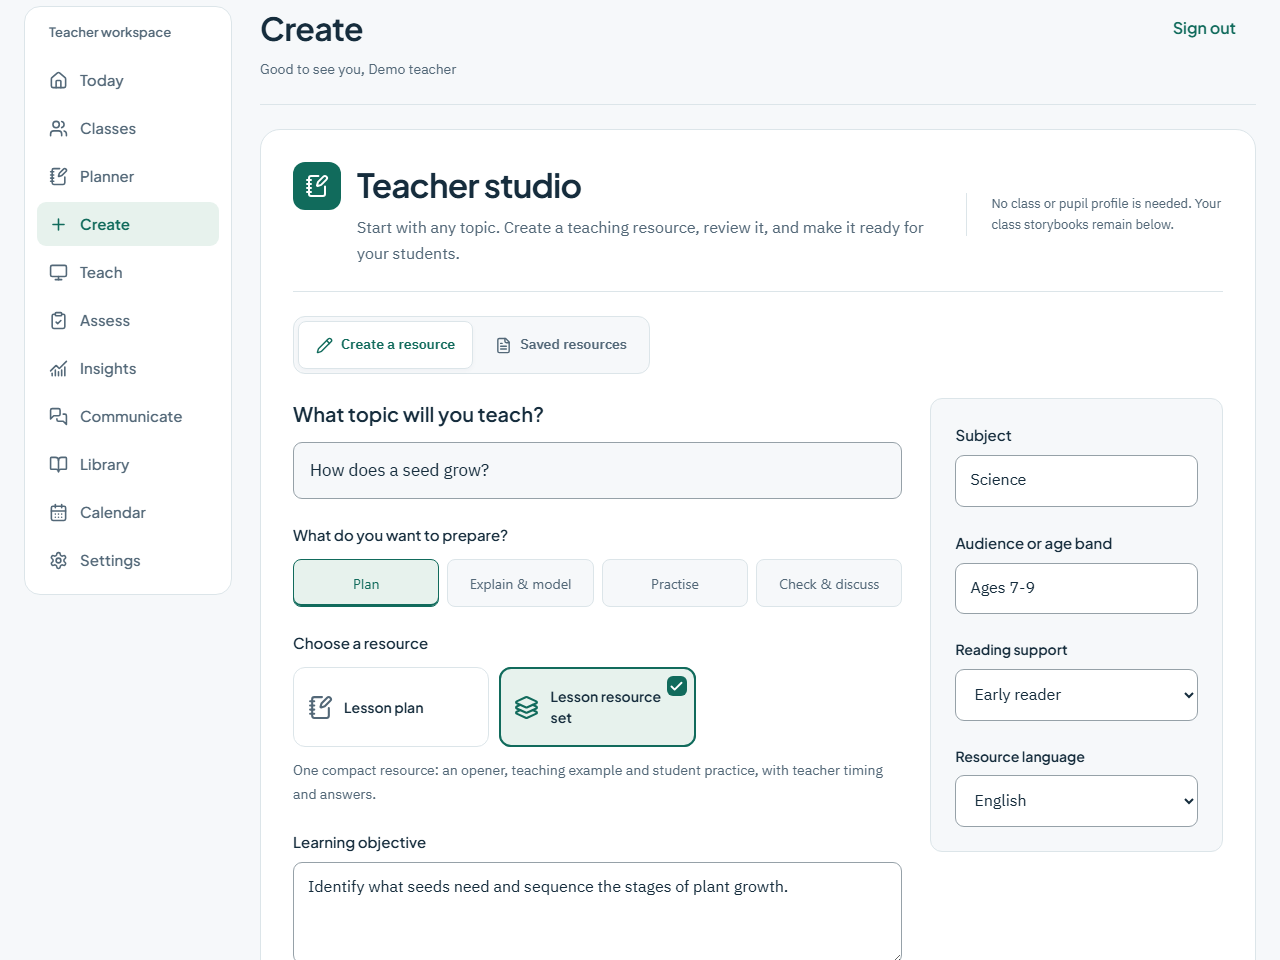Select the Check & discuss option
The height and width of the screenshot is (960, 1280).
tap(829, 583)
